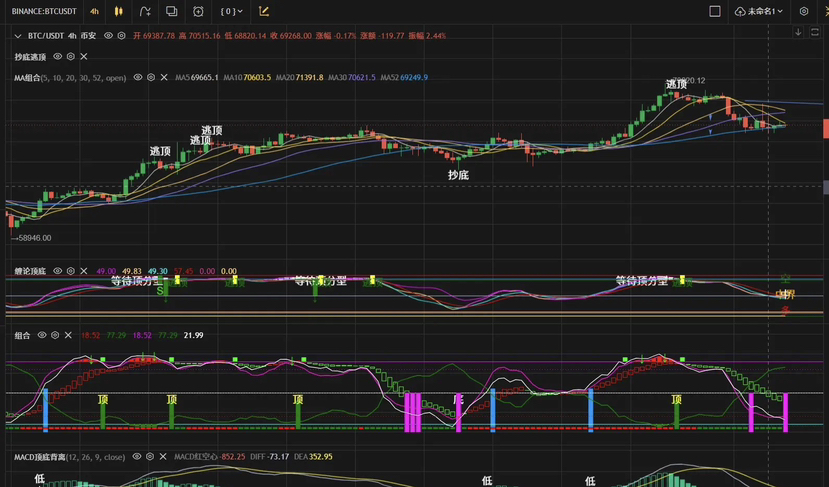Open chart settings gear in top toolbar

point(804,11)
